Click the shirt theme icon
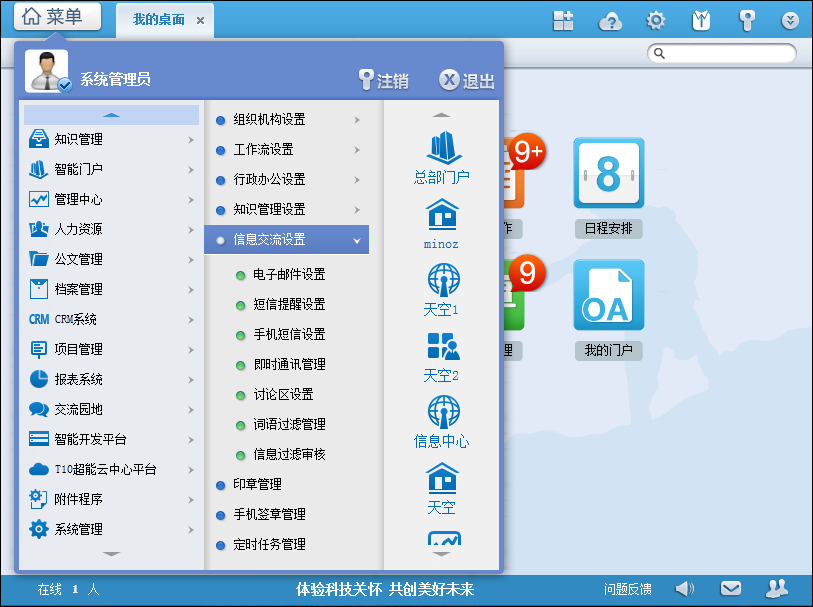This screenshot has width=813, height=607. (x=701, y=21)
